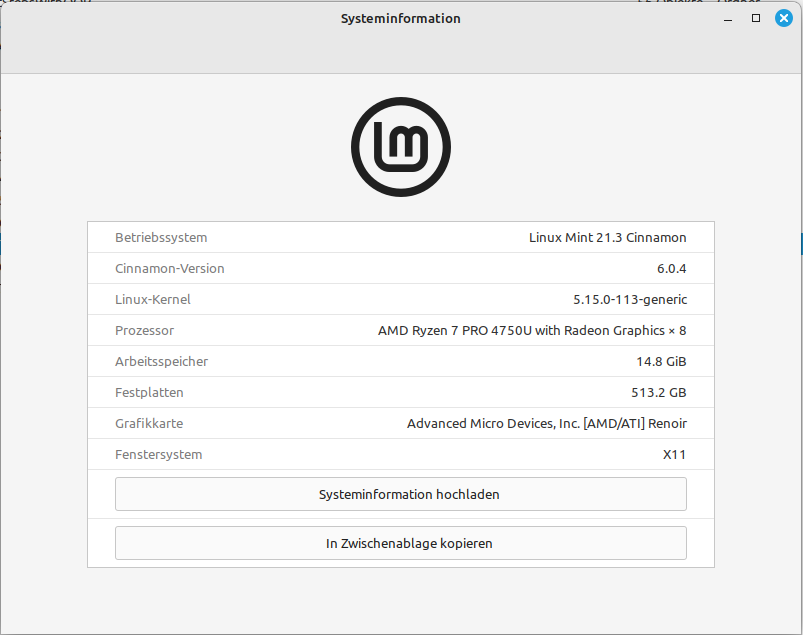Select the version value 6.0.4

(x=671, y=269)
